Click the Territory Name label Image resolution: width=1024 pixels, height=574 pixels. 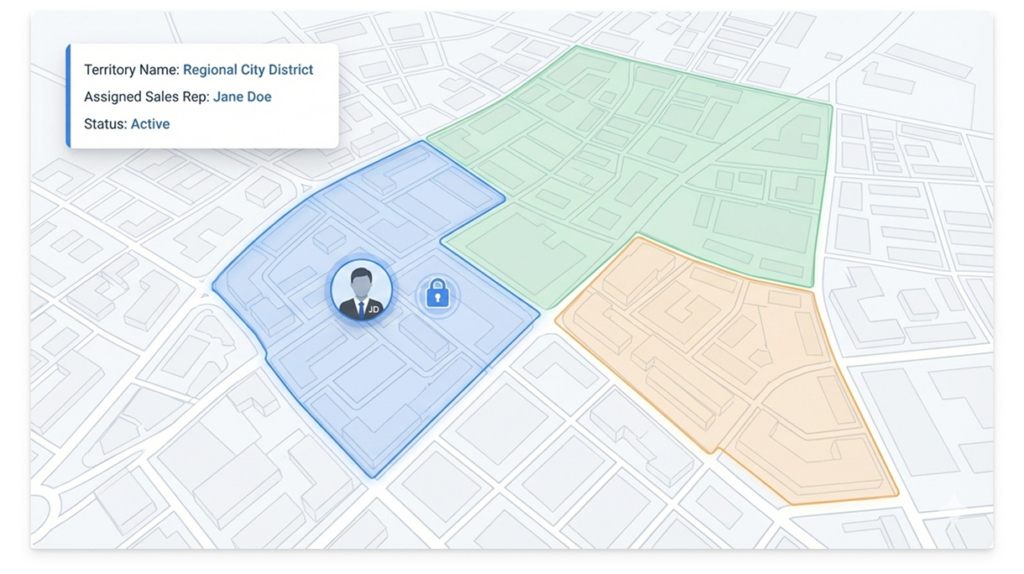pyautogui.click(x=131, y=70)
